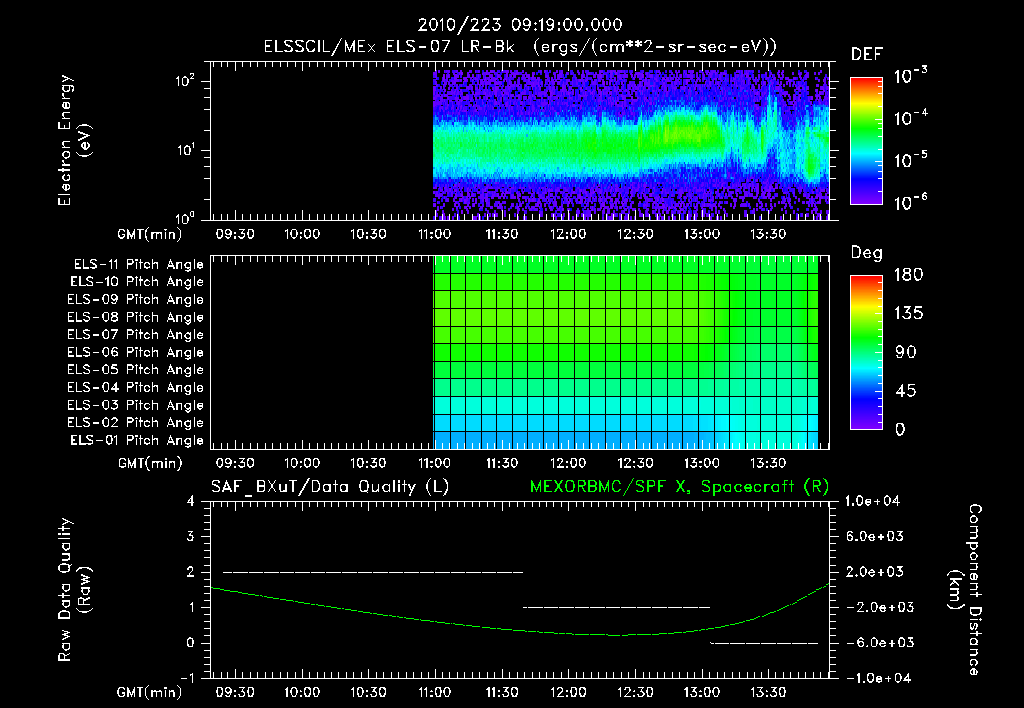The height and width of the screenshot is (708, 1024).
Task: Select the ELS-04 Pitch Angle row label
Action: point(135,387)
